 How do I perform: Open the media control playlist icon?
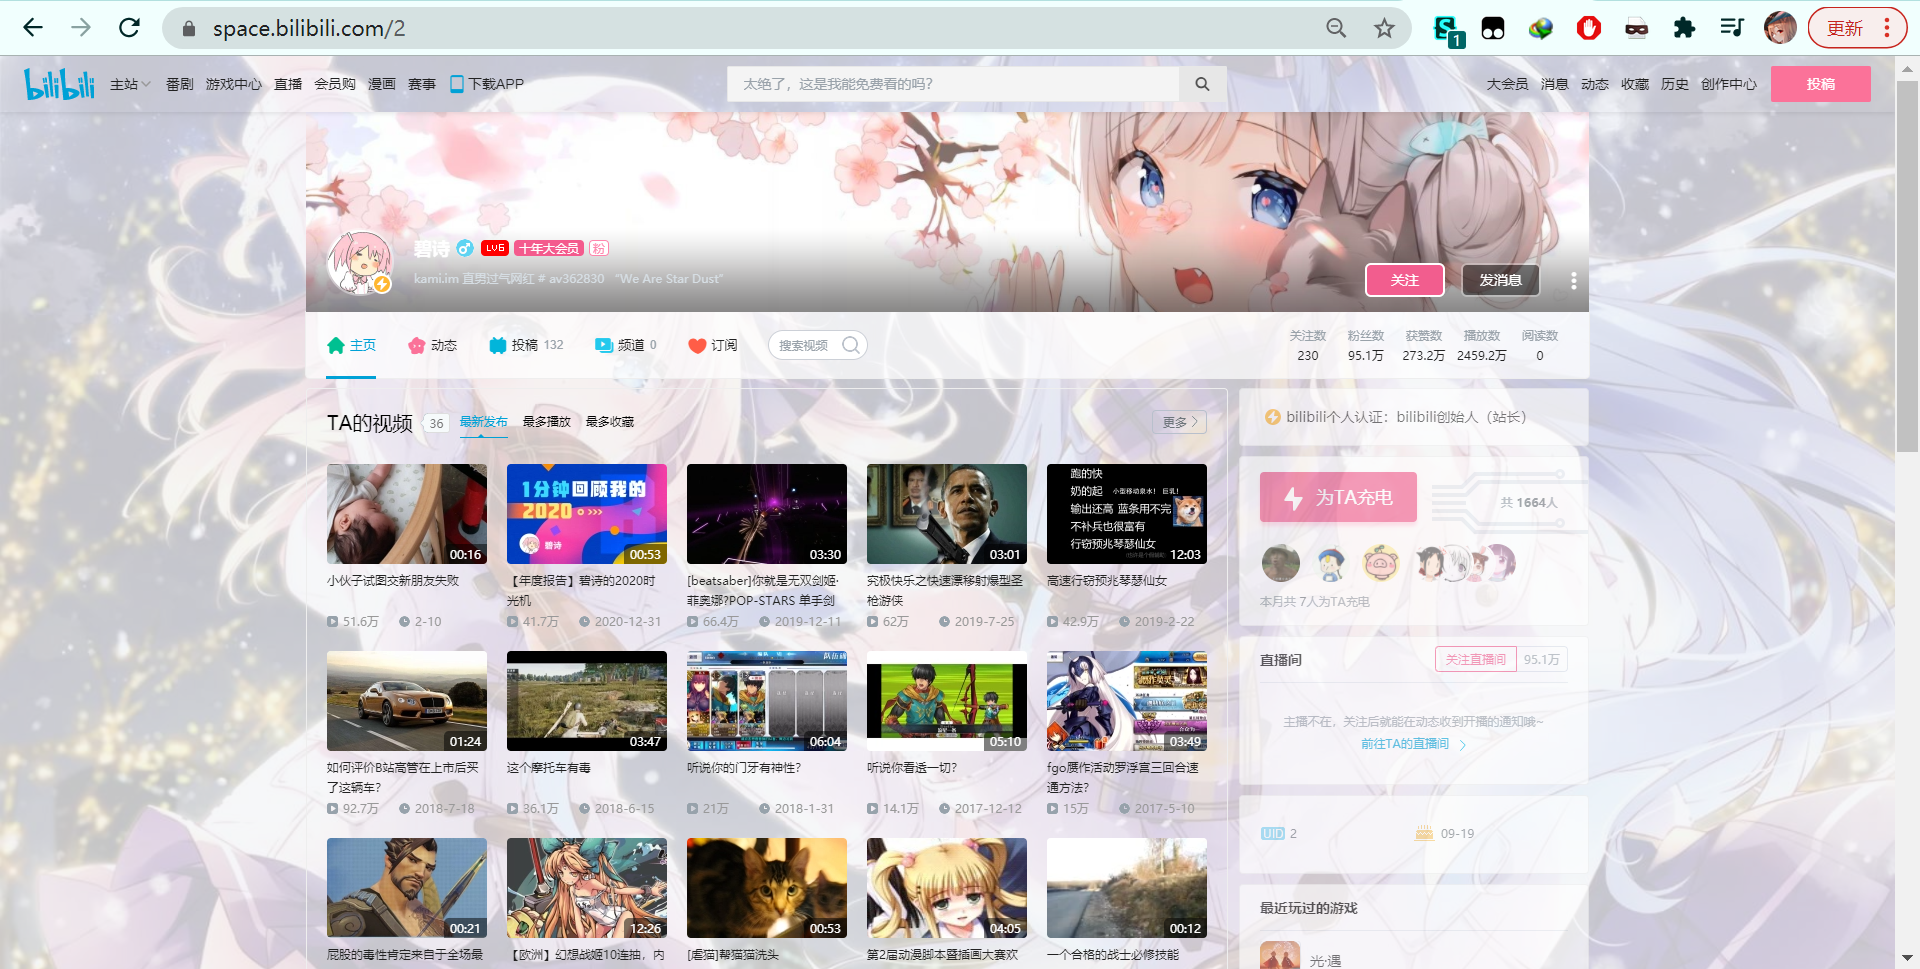coord(1732,28)
